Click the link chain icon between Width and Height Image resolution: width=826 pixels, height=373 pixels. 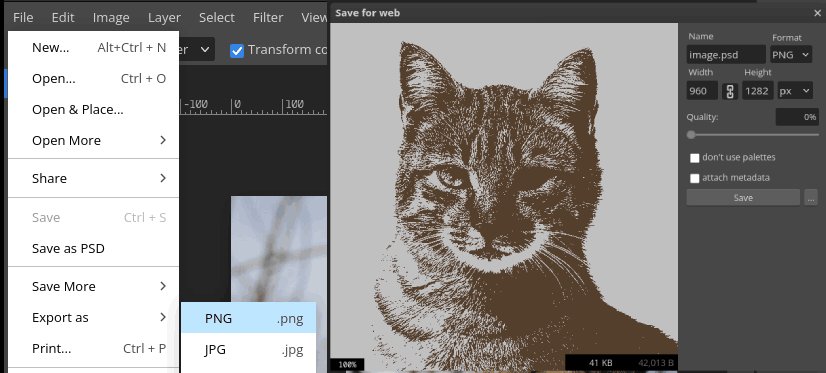coord(730,91)
